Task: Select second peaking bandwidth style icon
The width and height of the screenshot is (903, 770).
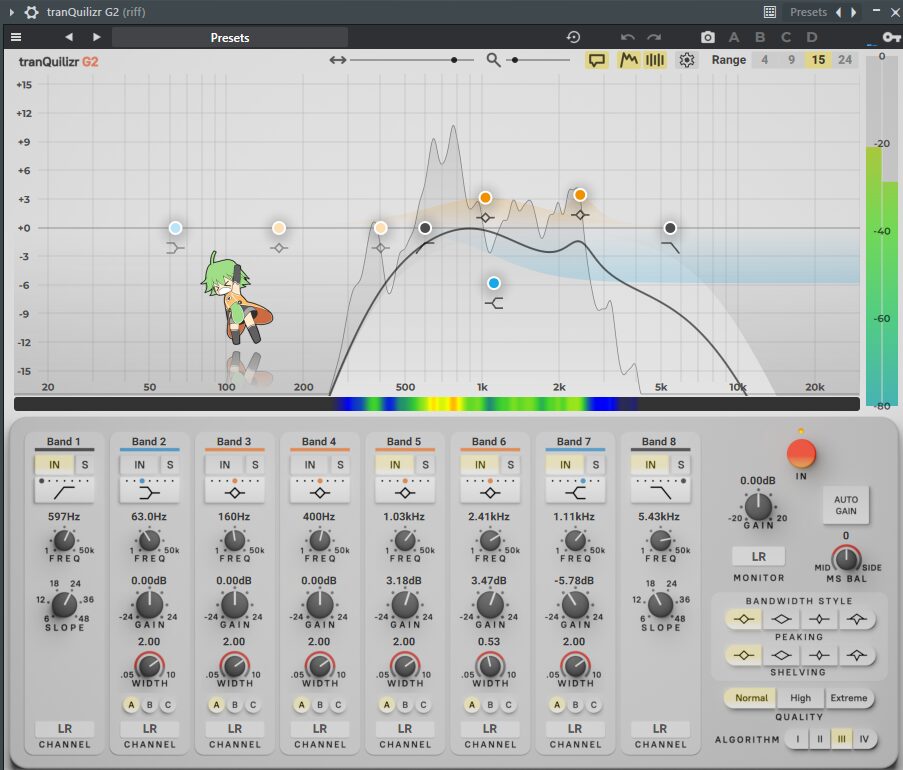Action: click(x=781, y=619)
